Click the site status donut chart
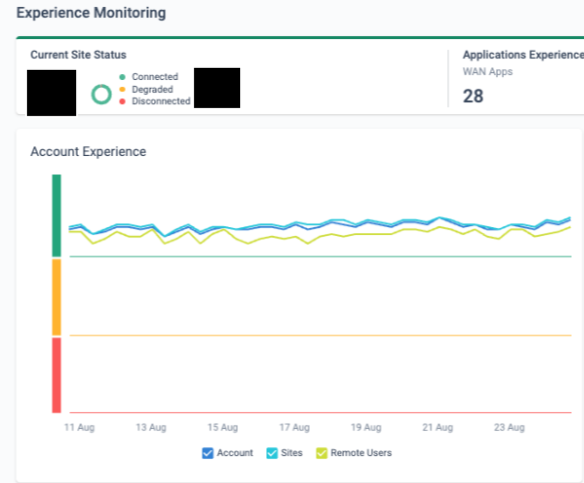 pyautogui.click(x=101, y=94)
